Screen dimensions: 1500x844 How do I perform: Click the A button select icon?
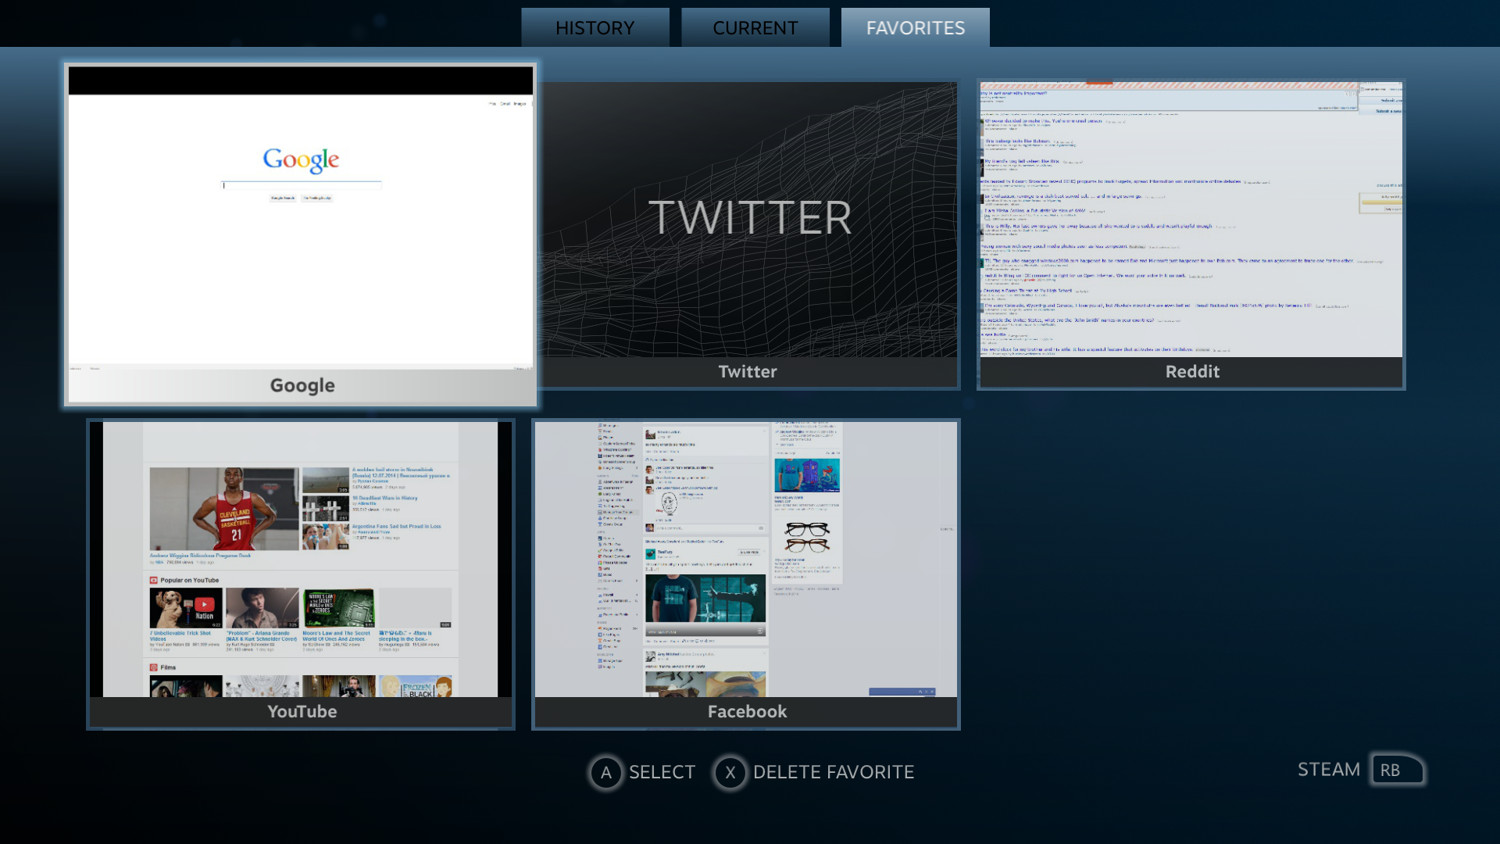(x=606, y=773)
